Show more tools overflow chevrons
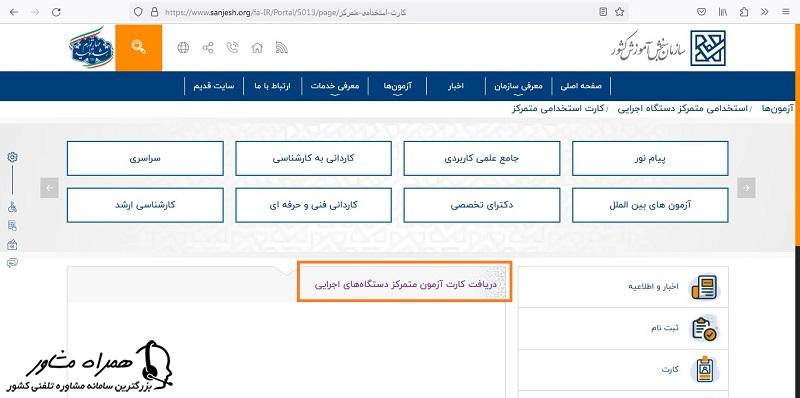 [x=764, y=12]
